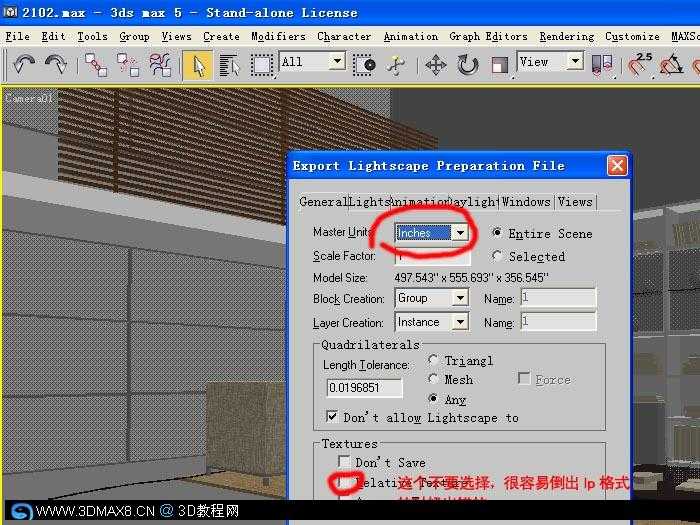Image resolution: width=700 pixels, height=525 pixels.
Task: Switch to the General tab
Action: [323, 202]
